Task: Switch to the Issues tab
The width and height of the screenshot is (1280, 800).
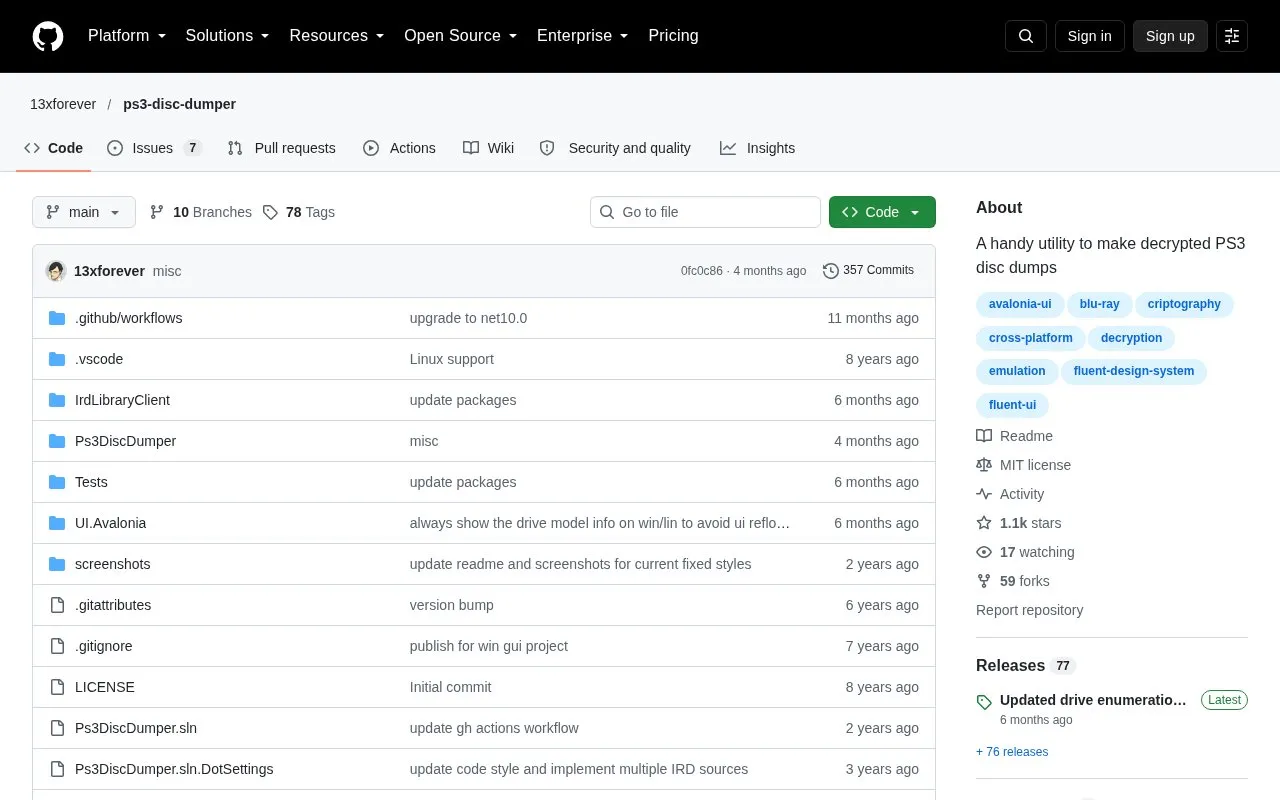Action: click(154, 148)
